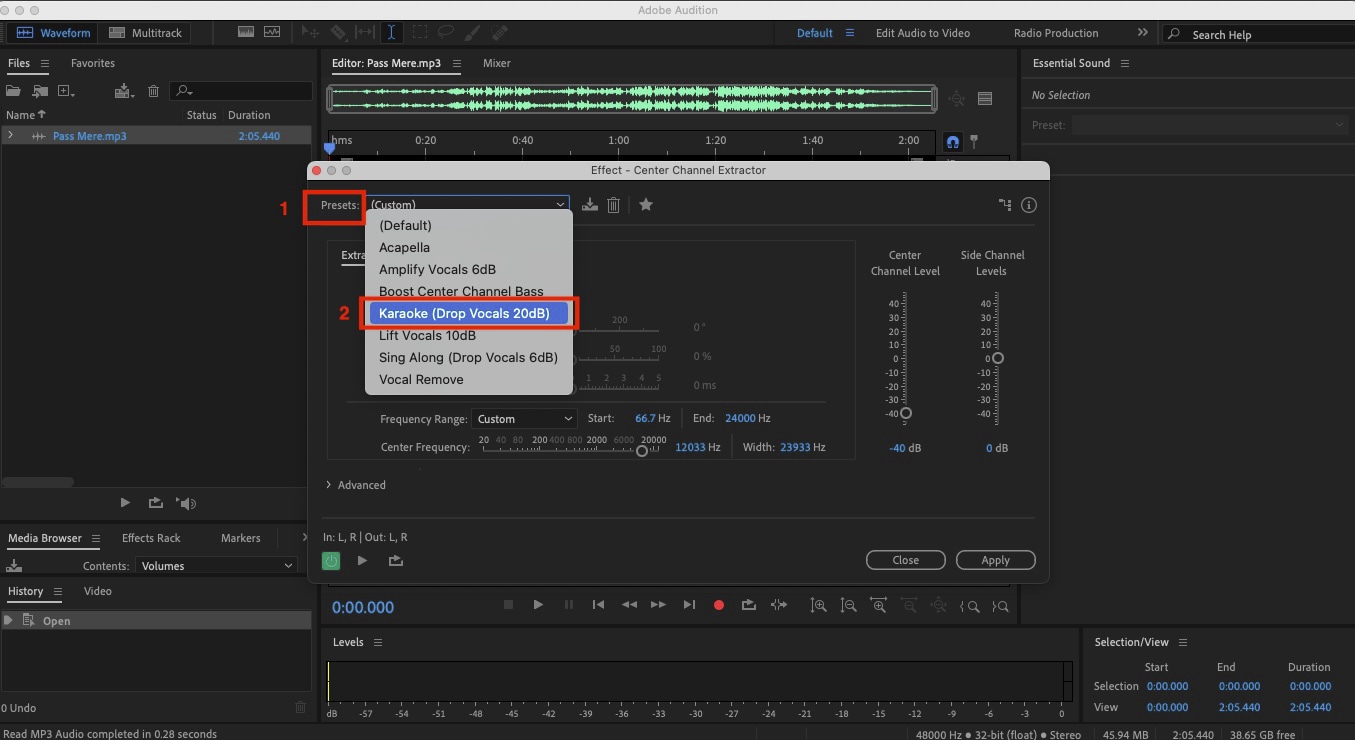The height and width of the screenshot is (740, 1355).
Task: Adjust the Center Channel Level slider
Action: click(905, 413)
